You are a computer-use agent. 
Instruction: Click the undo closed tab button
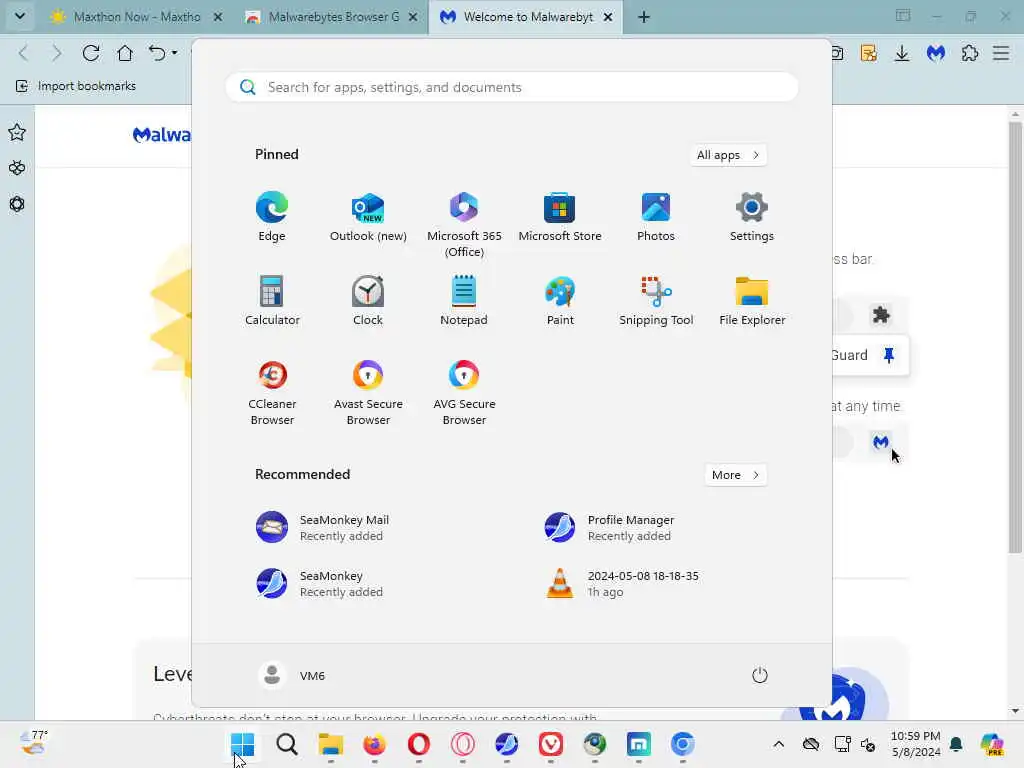pos(157,53)
